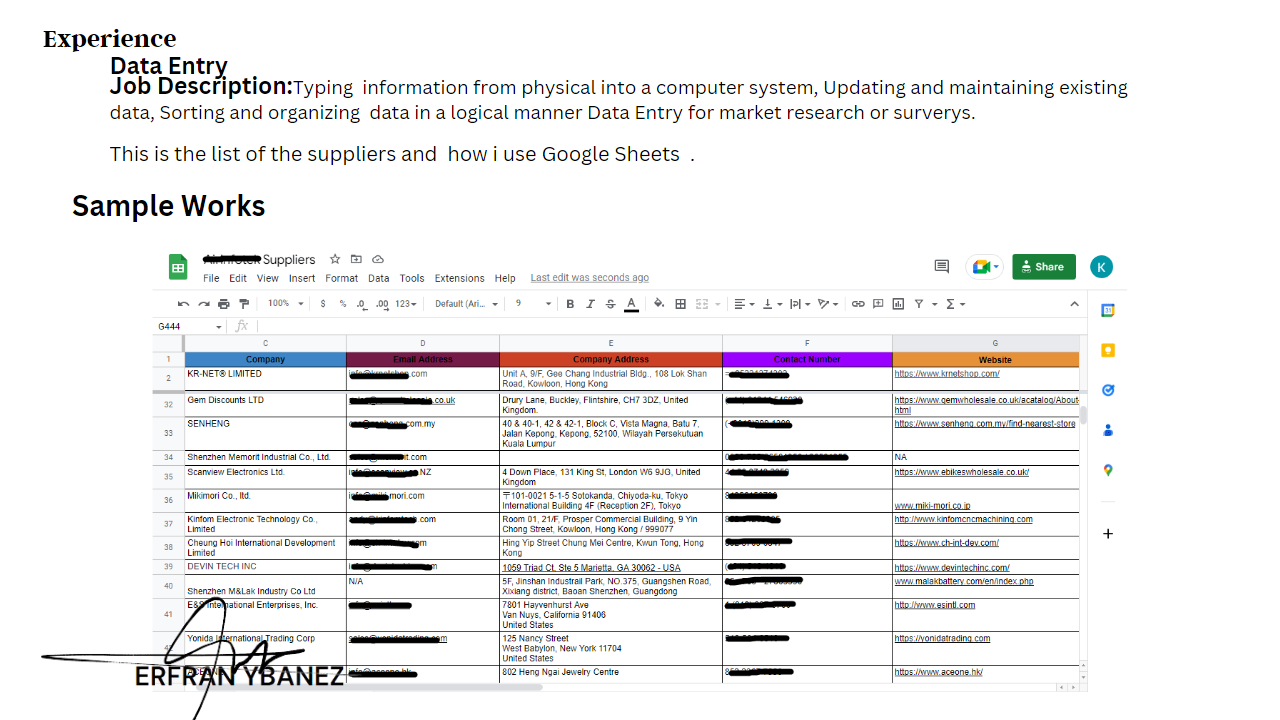Open the View menu
This screenshot has width=1280, height=720.
(267, 278)
